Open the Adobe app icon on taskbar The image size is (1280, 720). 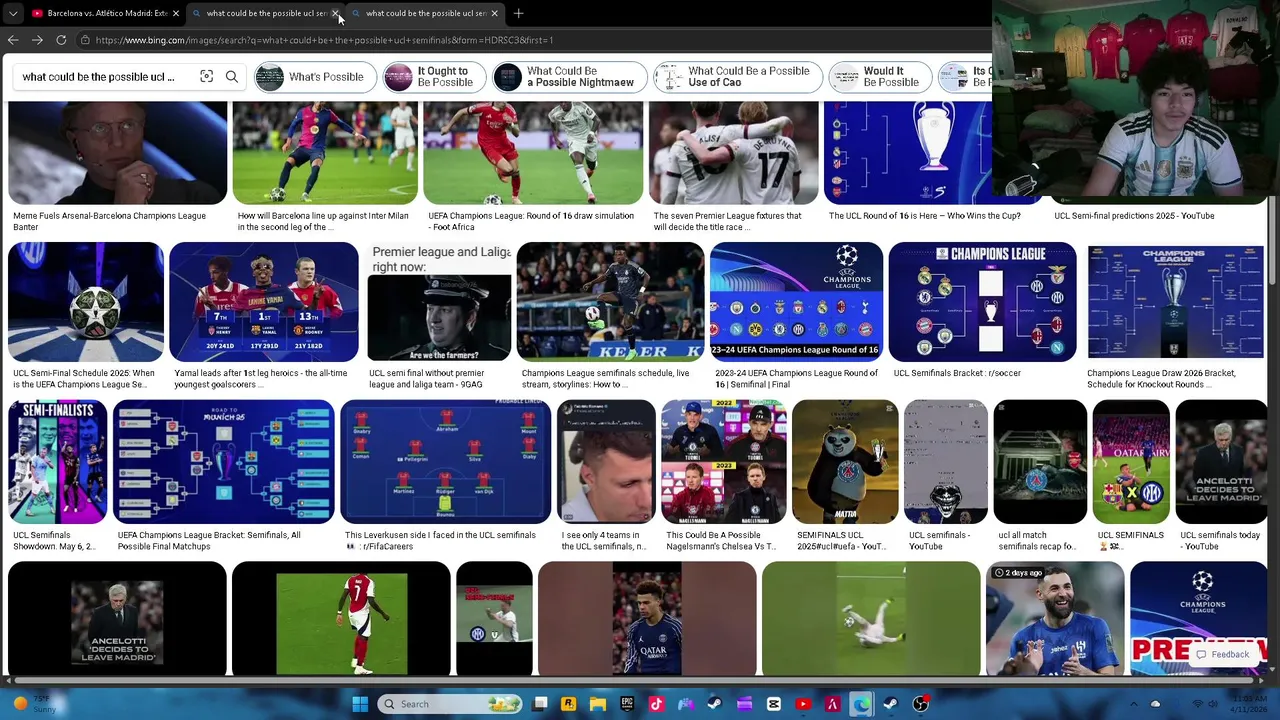tap(832, 704)
